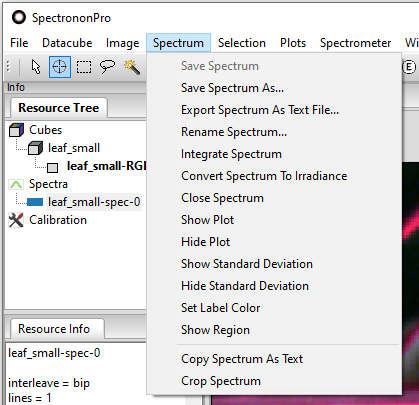Choose Close Spectrum

[274, 198]
